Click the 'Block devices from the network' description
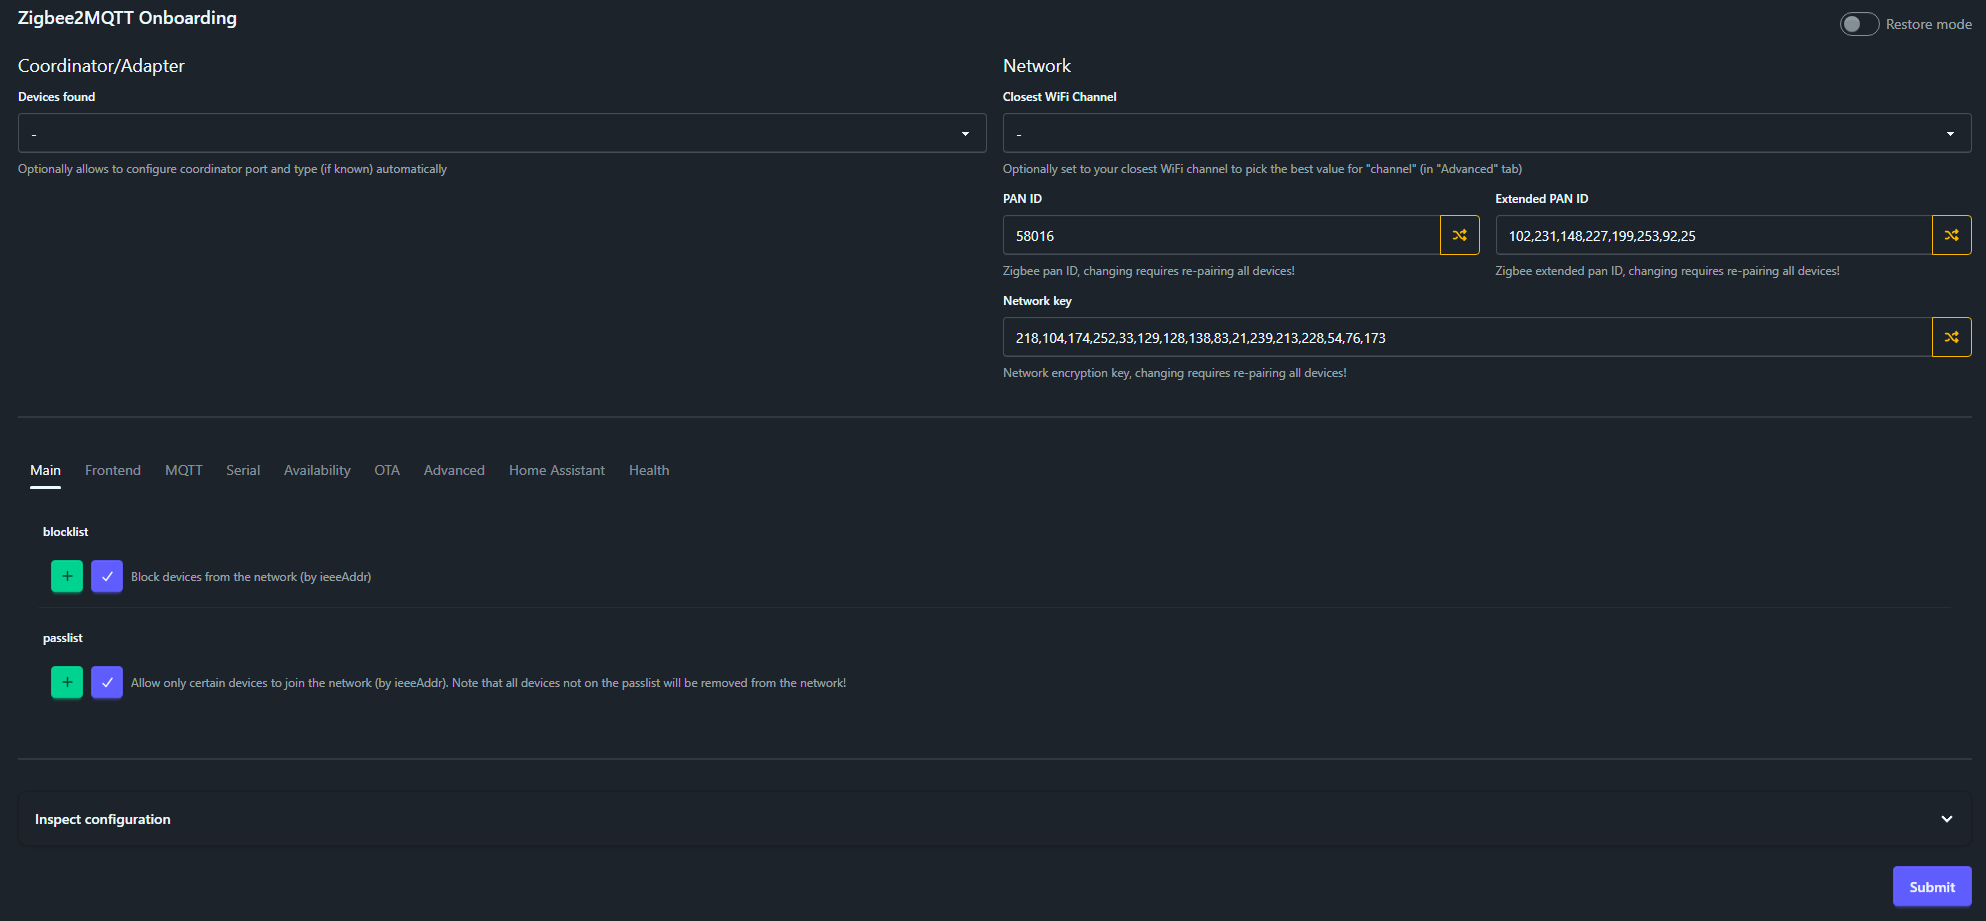This screenshot has height=921, width=1986. 251,577
